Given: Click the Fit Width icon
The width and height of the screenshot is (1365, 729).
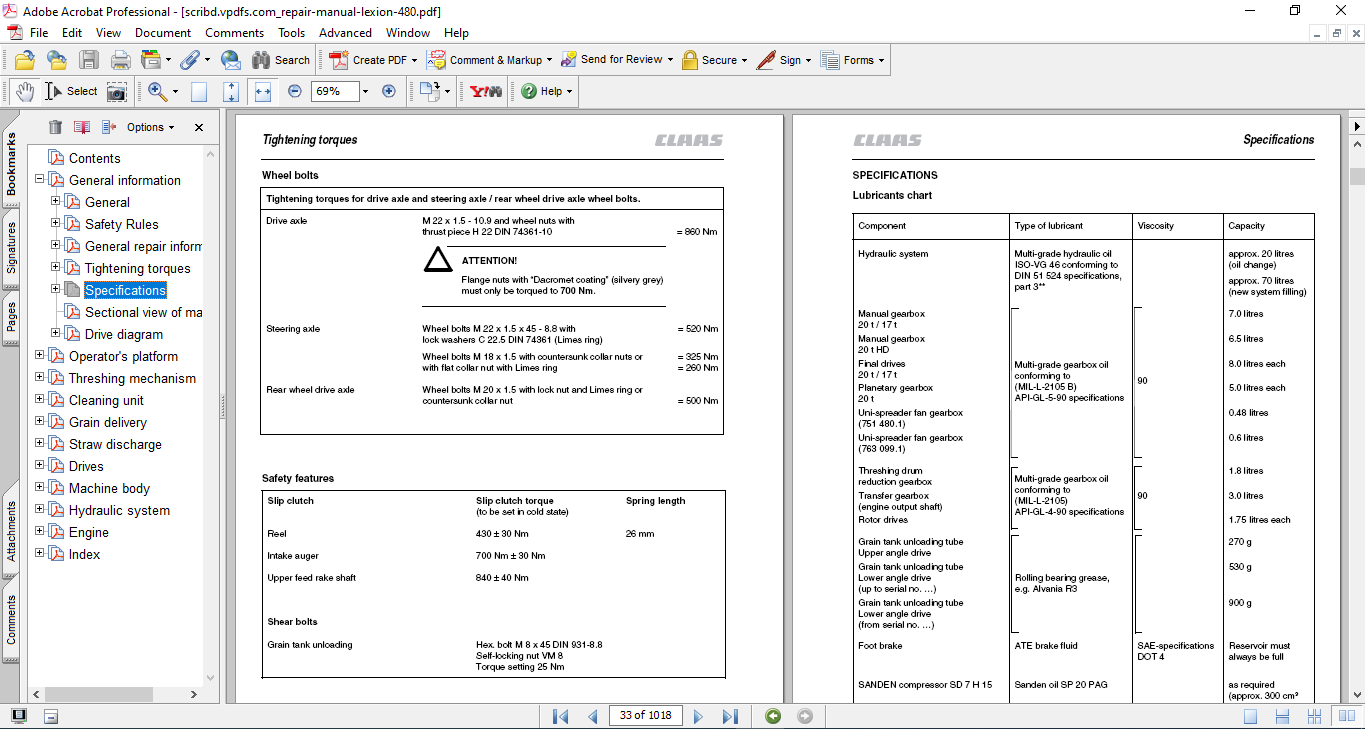Looking at the screenshot, I should (263, 91).
